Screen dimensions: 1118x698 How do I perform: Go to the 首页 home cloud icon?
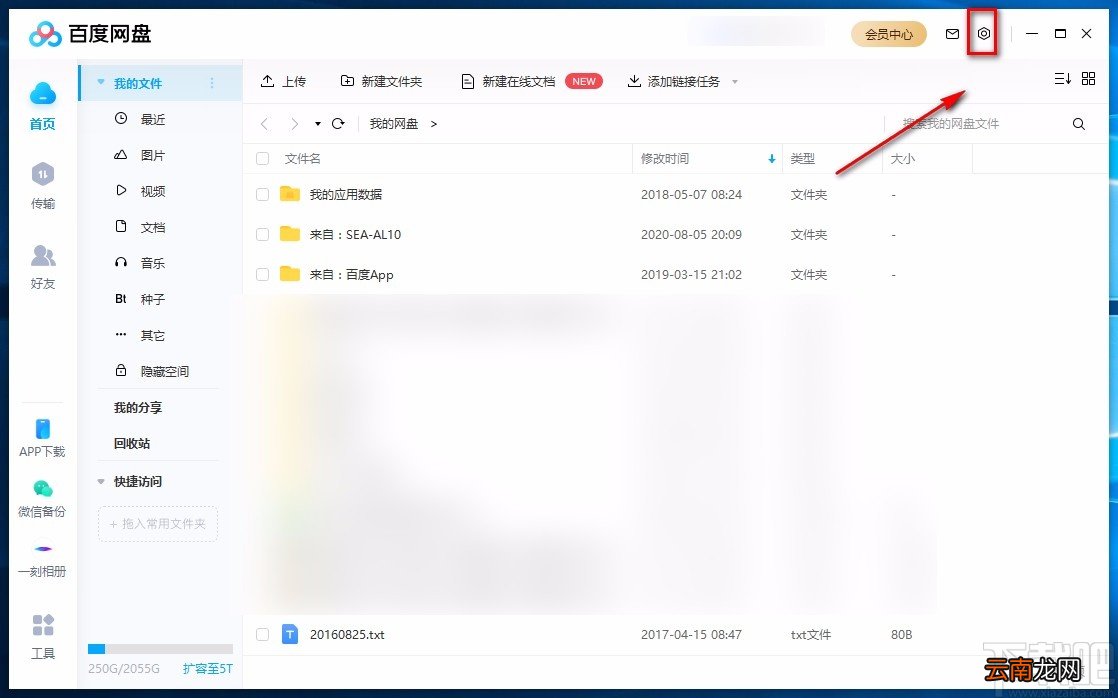(x=43, y=93)
